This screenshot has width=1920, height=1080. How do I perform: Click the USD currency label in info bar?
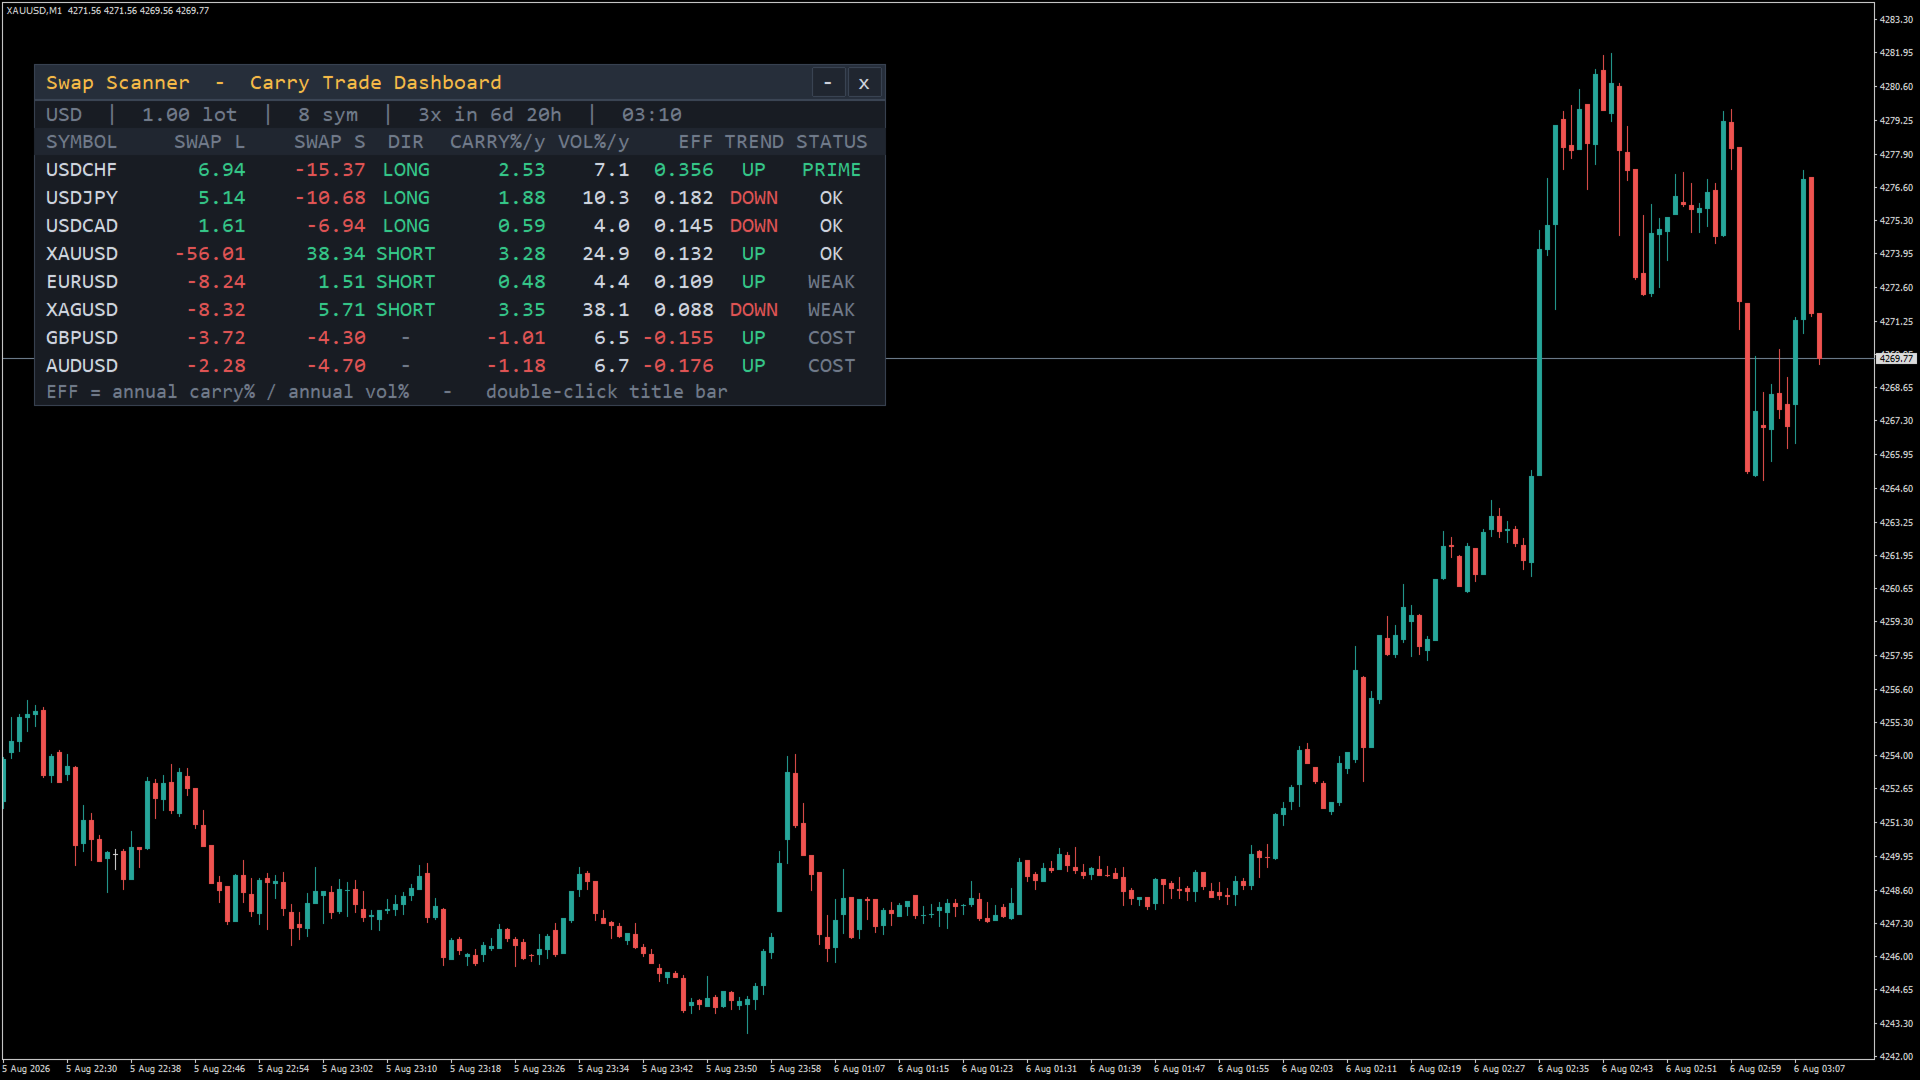64,115
